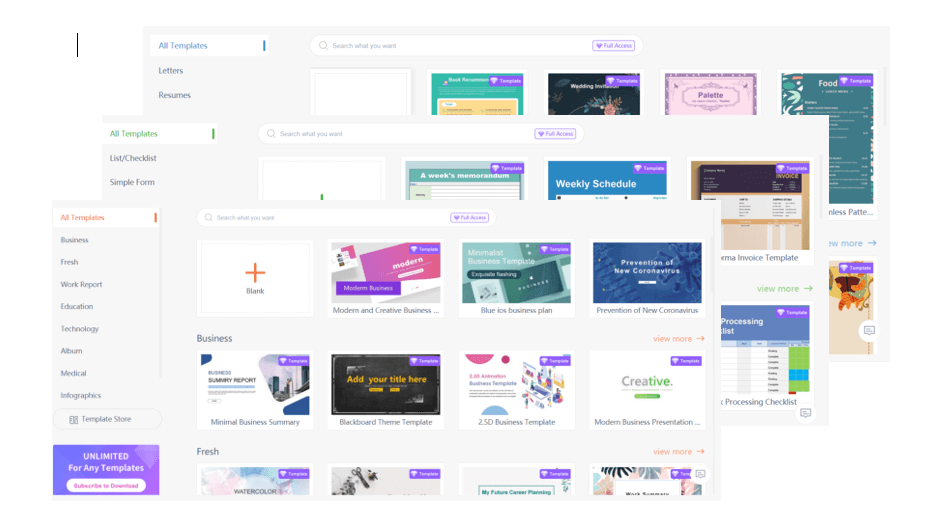This screenshot has height=532, width=932.
Task: Select the Infographics category
Action: pos(81,395)
